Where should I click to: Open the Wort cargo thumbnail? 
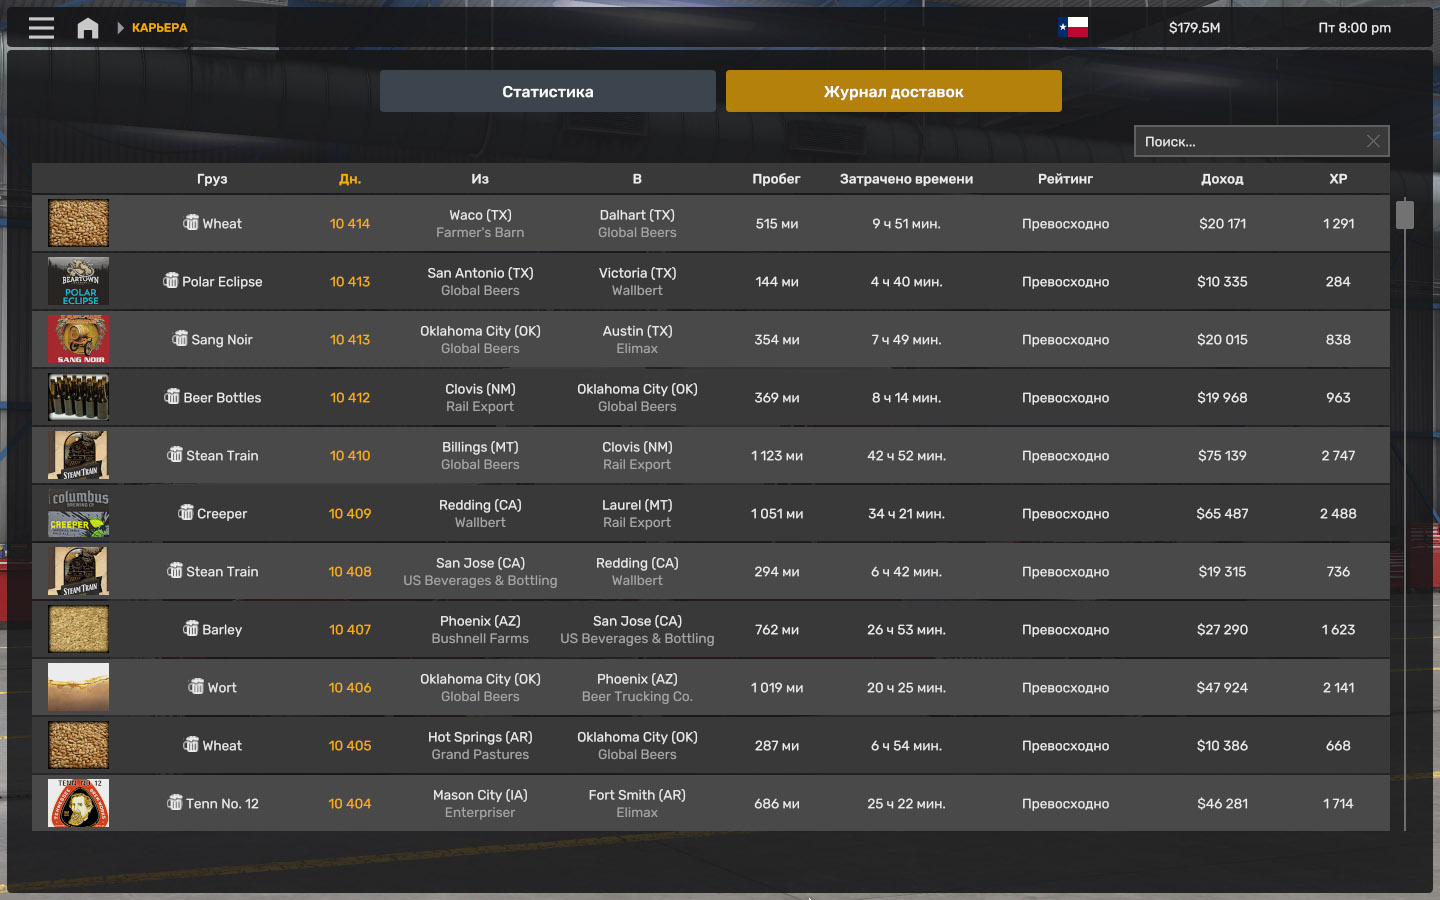click(x=78, y=687)
